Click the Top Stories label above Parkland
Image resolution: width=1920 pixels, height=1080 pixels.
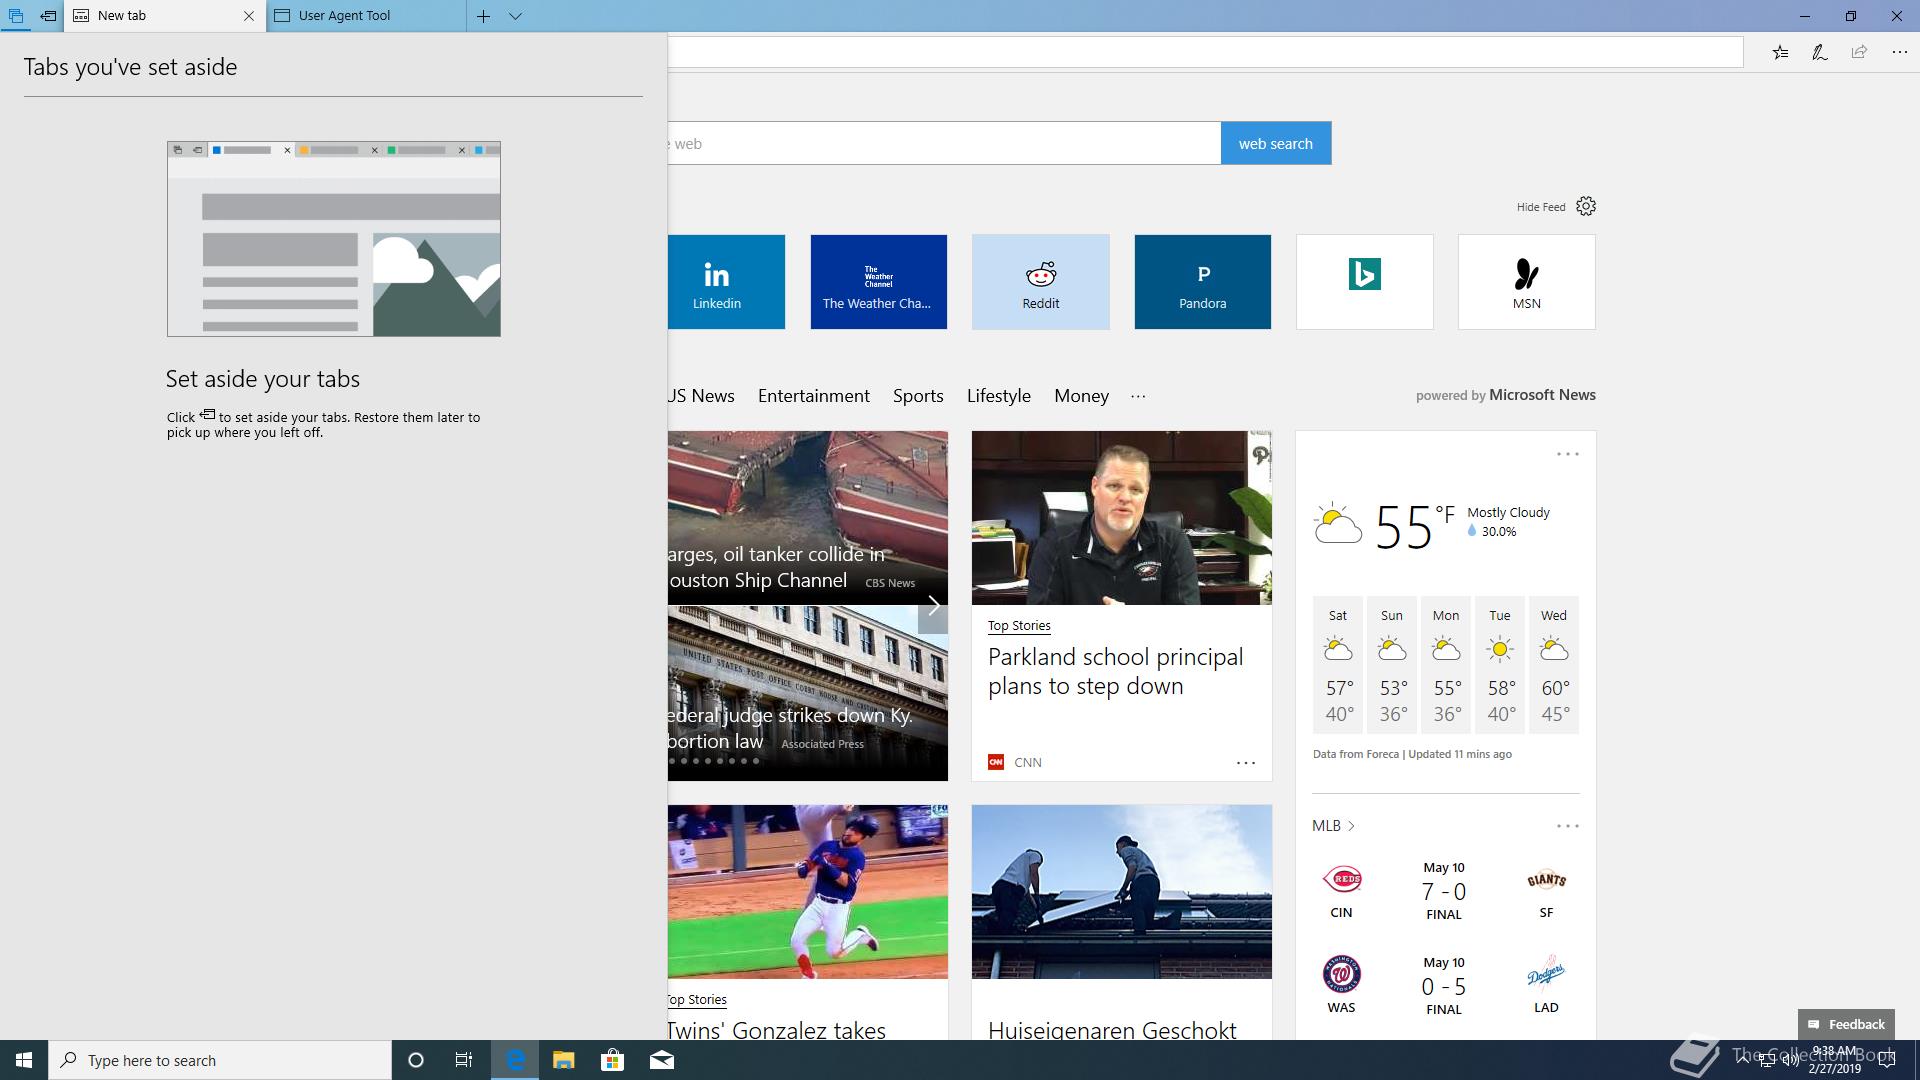(x=1019, y=626)
